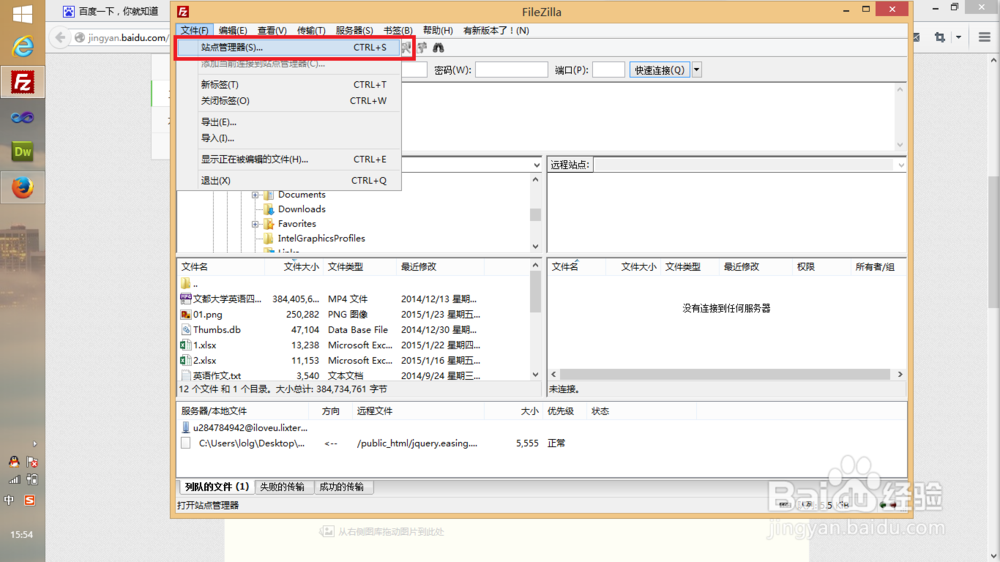Toggle the queued file checkbox for C:\Users\lolg
1000x562 pixels.
[x=186, y=443]
